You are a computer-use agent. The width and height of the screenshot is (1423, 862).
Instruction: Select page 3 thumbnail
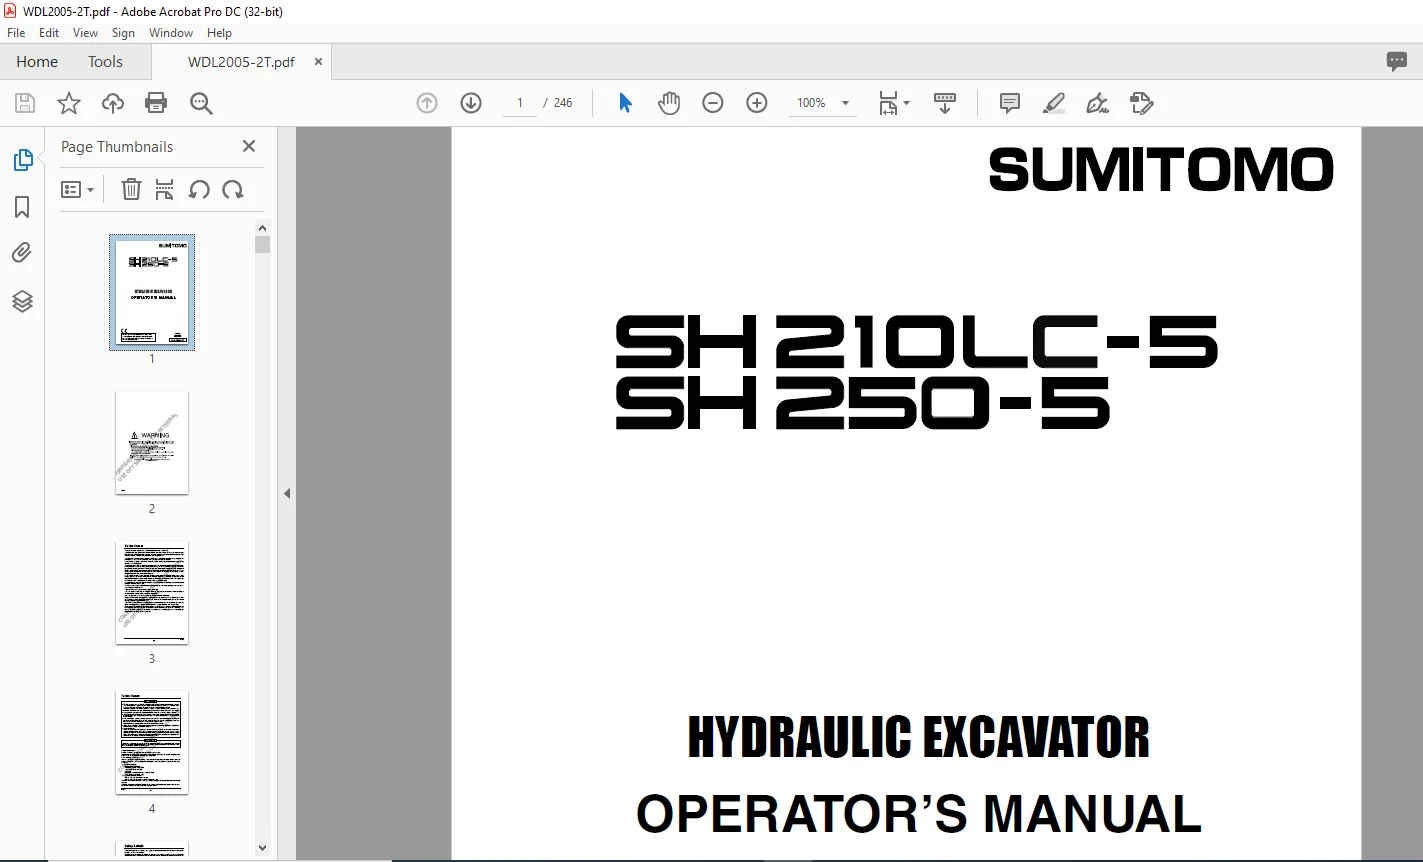(x=152, y=593)
